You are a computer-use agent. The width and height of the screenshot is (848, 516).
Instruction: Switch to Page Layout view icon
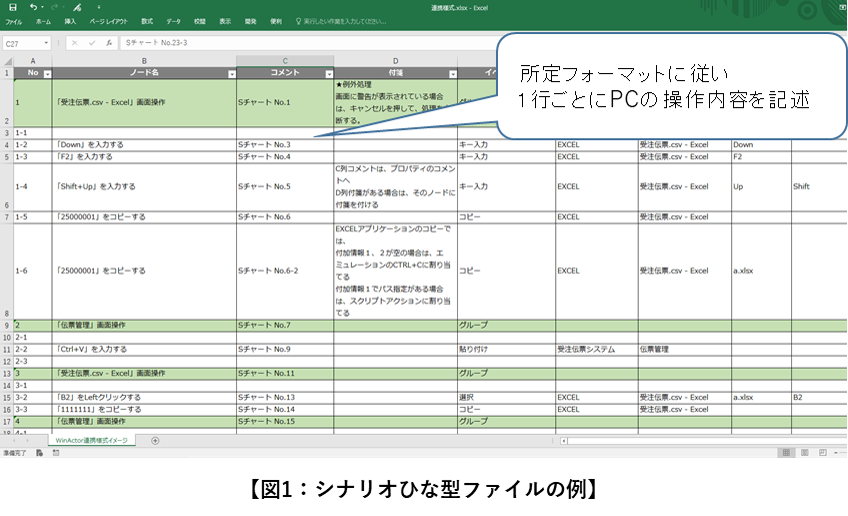pos(805,453)
